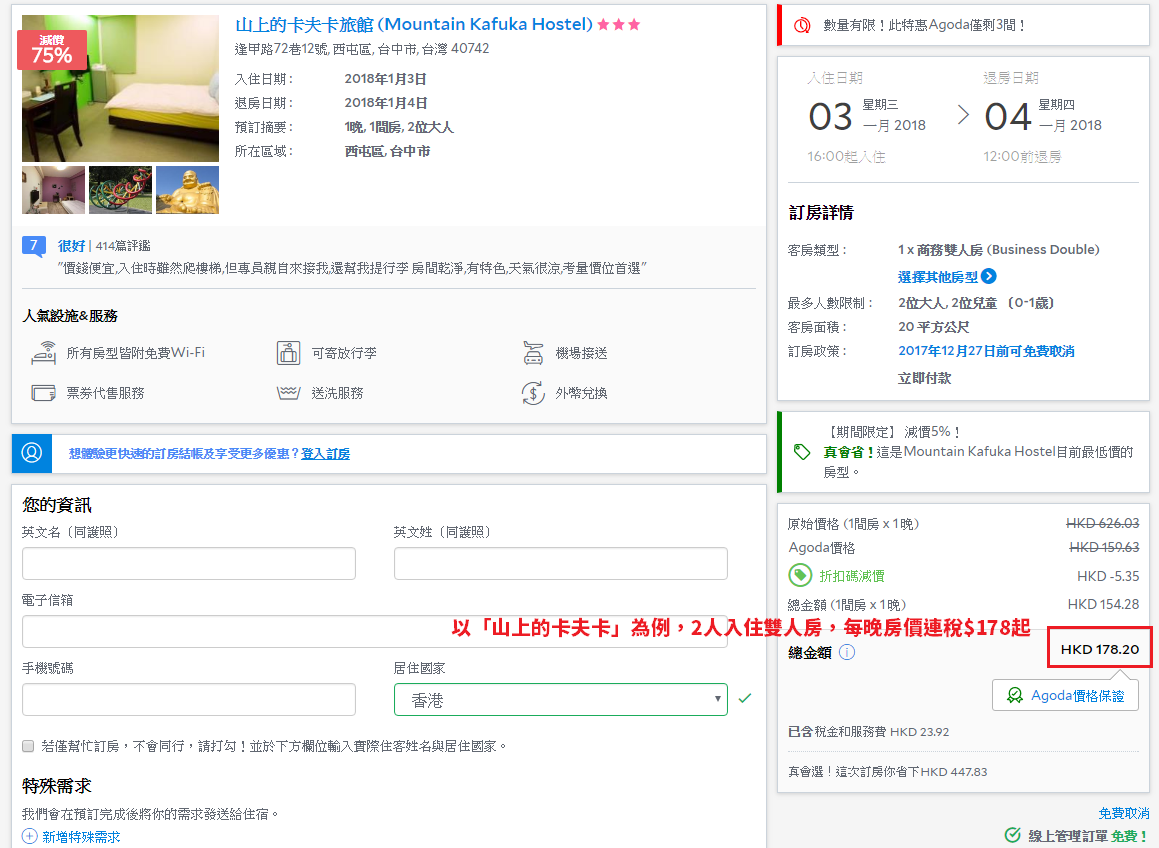The height and width of the screenshot is (848, 1159).
Task: Open the colorful sculpture thumbnail
Action: (120, 190)
